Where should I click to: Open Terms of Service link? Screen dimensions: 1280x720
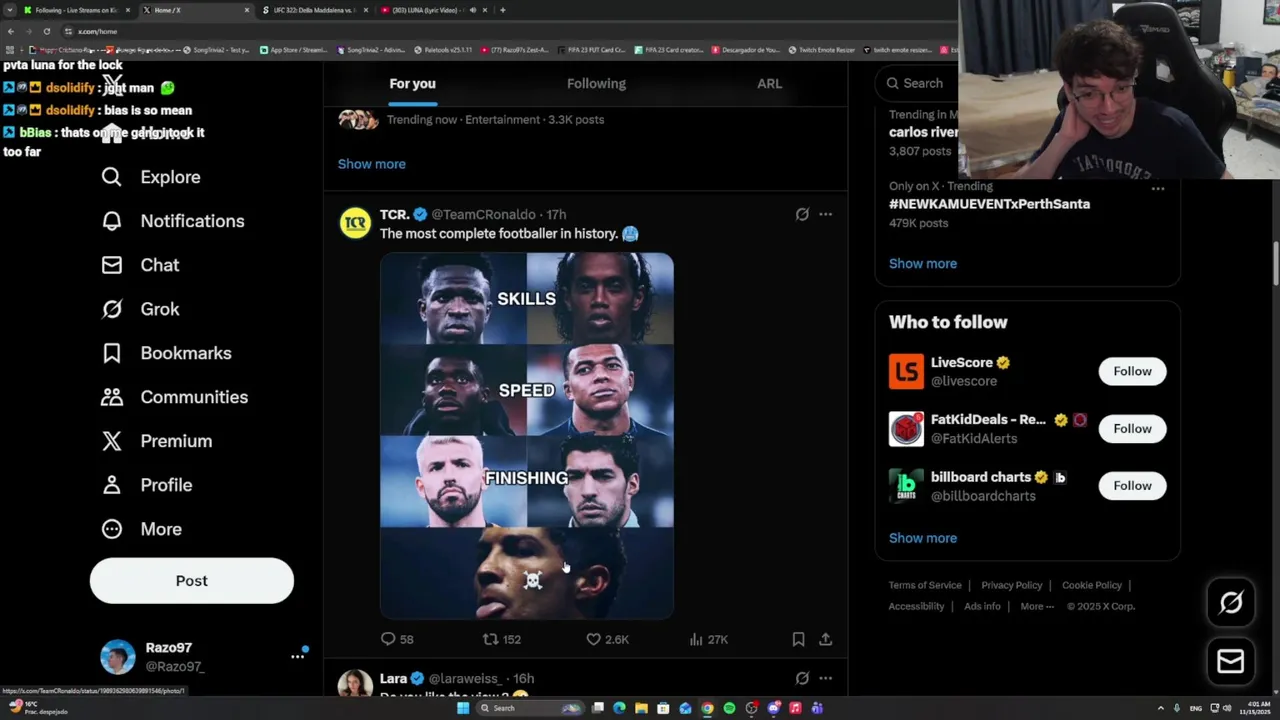point(925,585)
